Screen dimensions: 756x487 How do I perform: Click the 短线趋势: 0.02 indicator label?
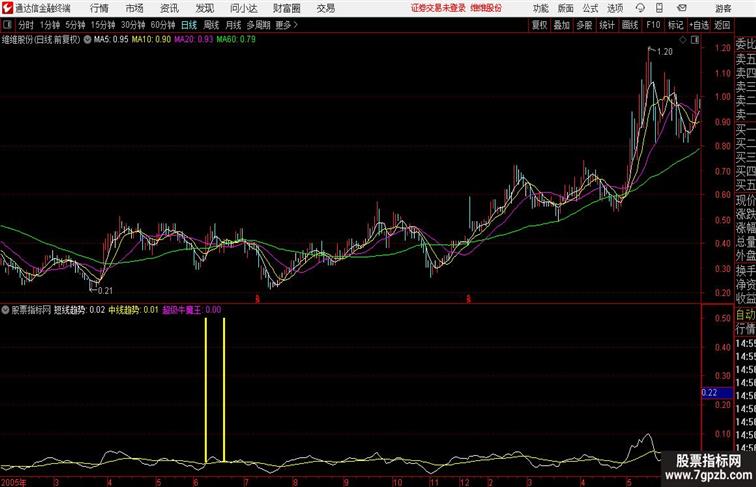click(x=79, y=310)
